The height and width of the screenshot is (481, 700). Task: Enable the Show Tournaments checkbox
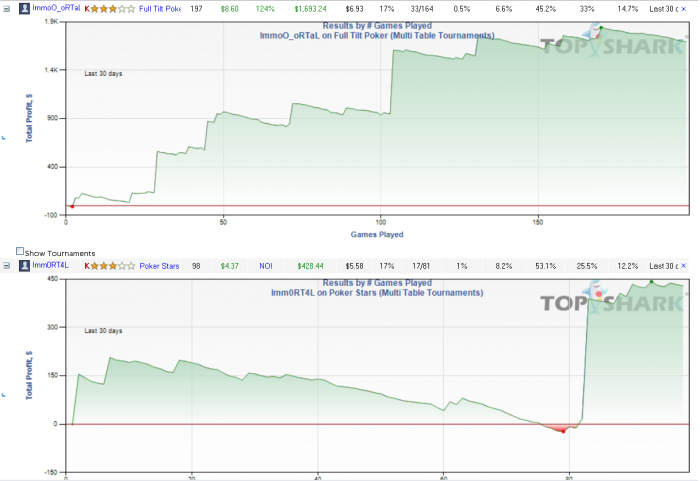20,251
